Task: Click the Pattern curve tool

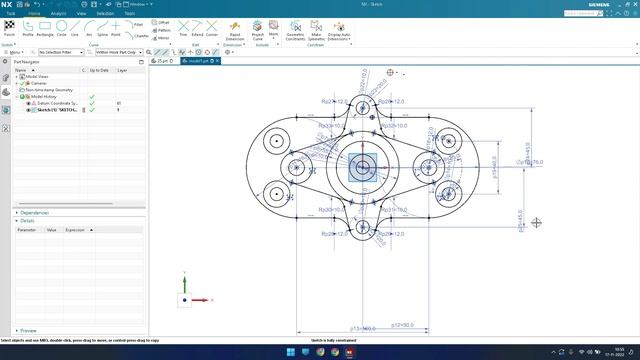Action: pyautogui.click(x=161, y=30)
